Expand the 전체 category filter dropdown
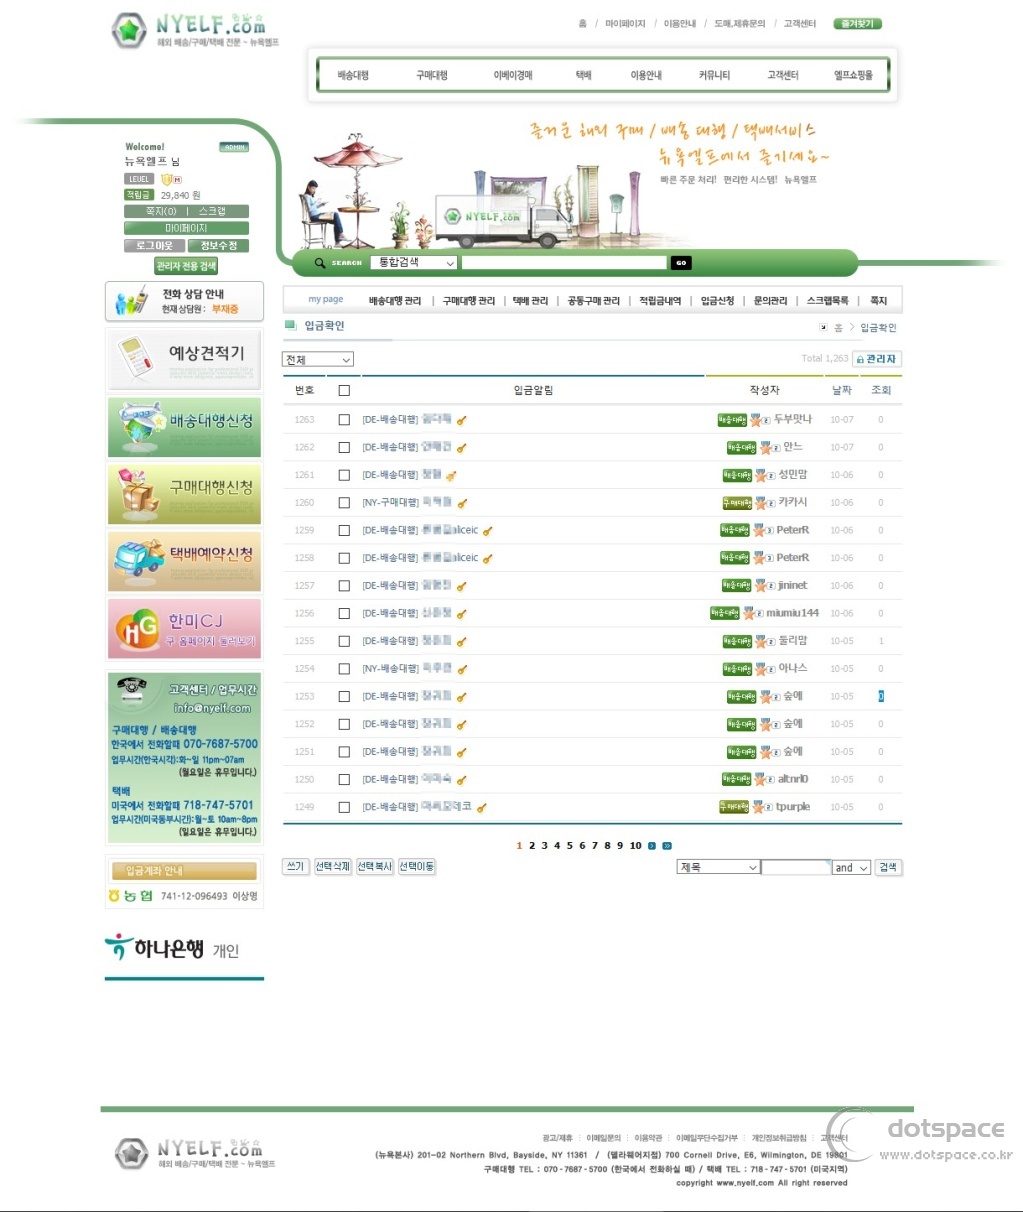 click(319, 360)
